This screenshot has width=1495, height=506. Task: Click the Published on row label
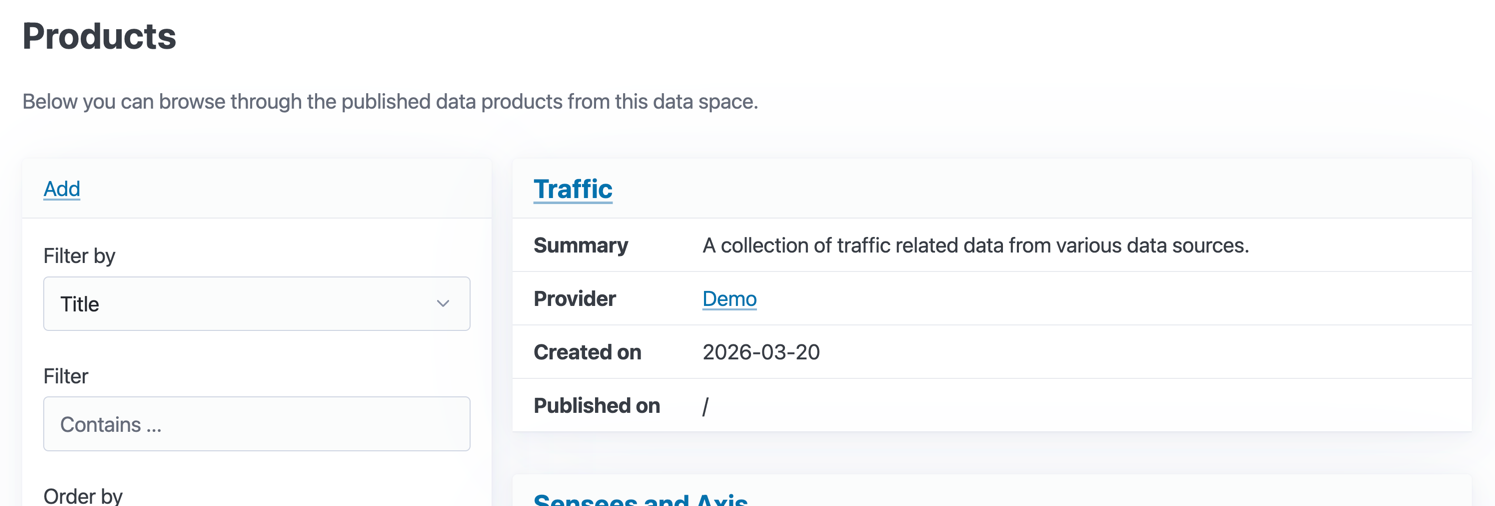click(x=596, y=406)
